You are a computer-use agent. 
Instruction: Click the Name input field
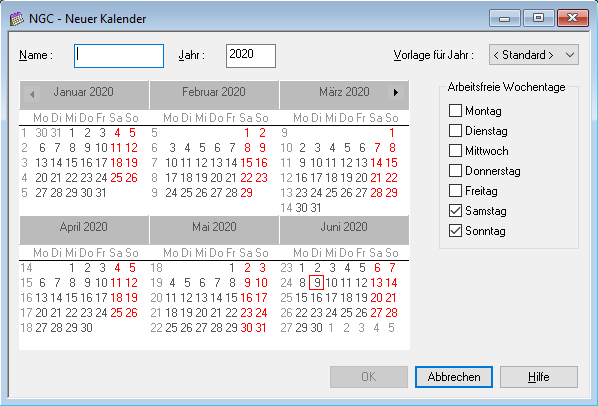click(119, 56)
